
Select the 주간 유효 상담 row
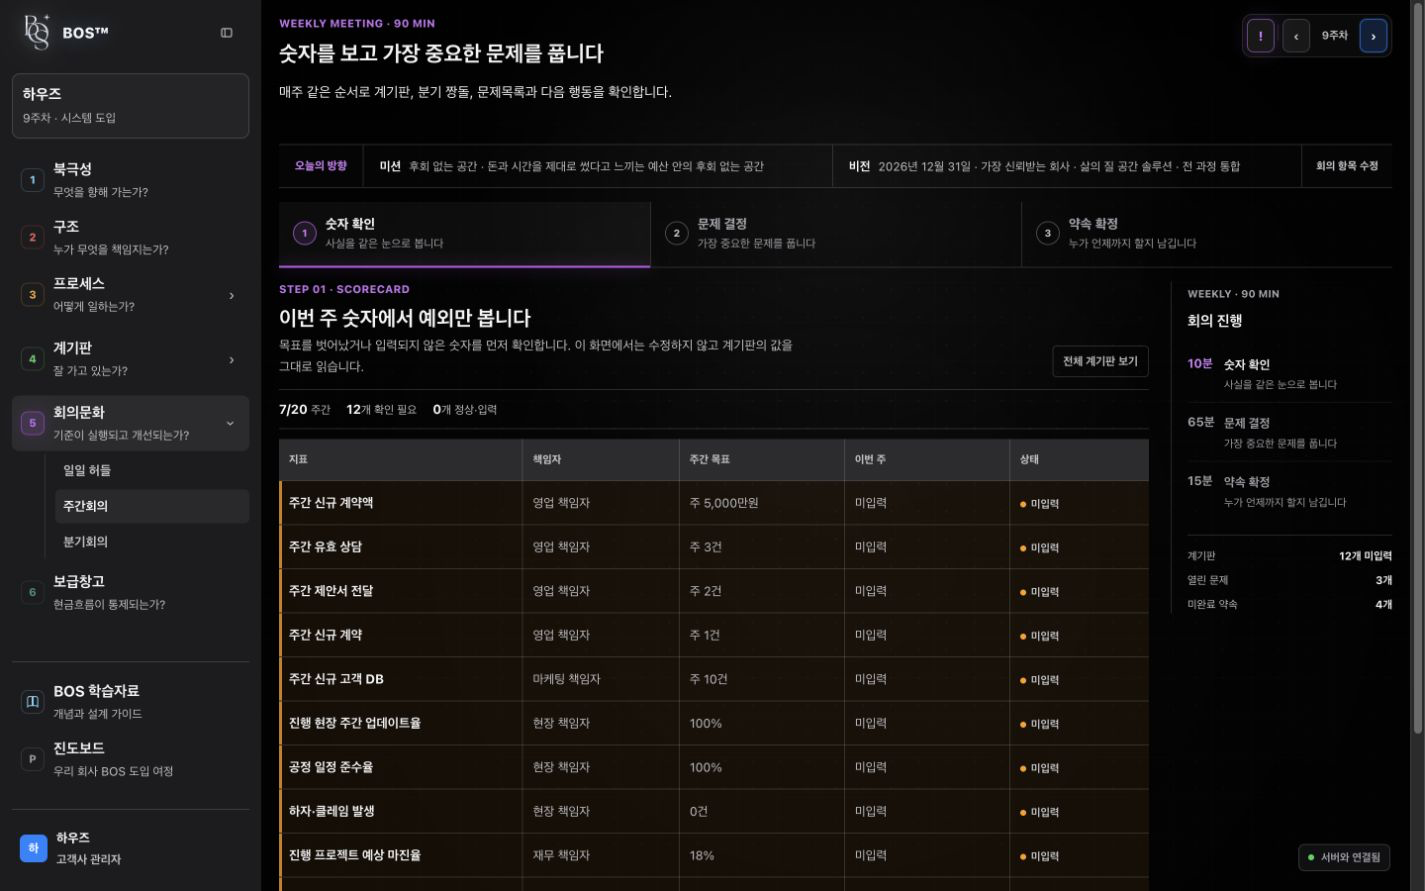[x=714, y=547]
